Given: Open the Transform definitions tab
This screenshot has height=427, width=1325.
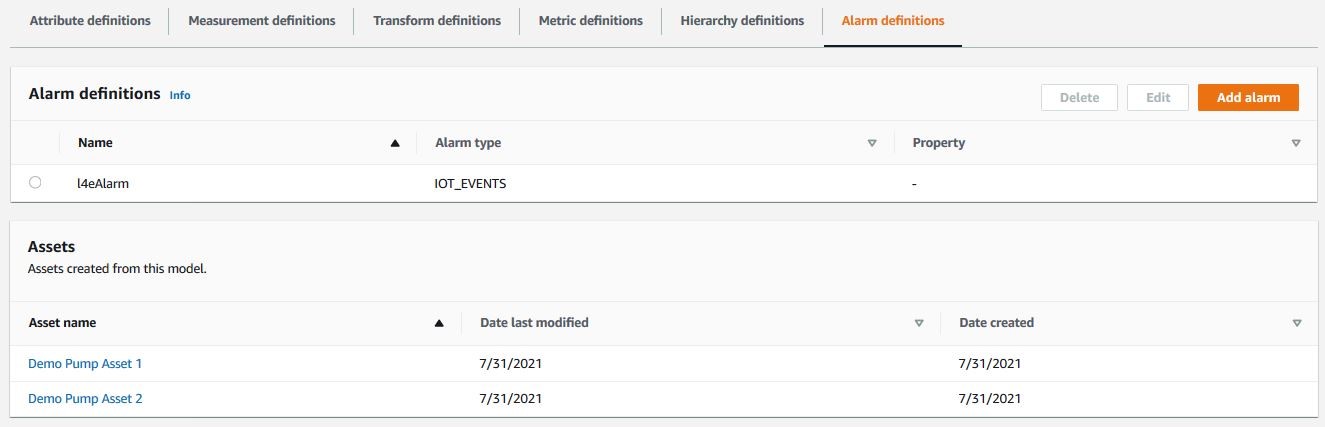Looking at the screenshot, I should [437, 21].
